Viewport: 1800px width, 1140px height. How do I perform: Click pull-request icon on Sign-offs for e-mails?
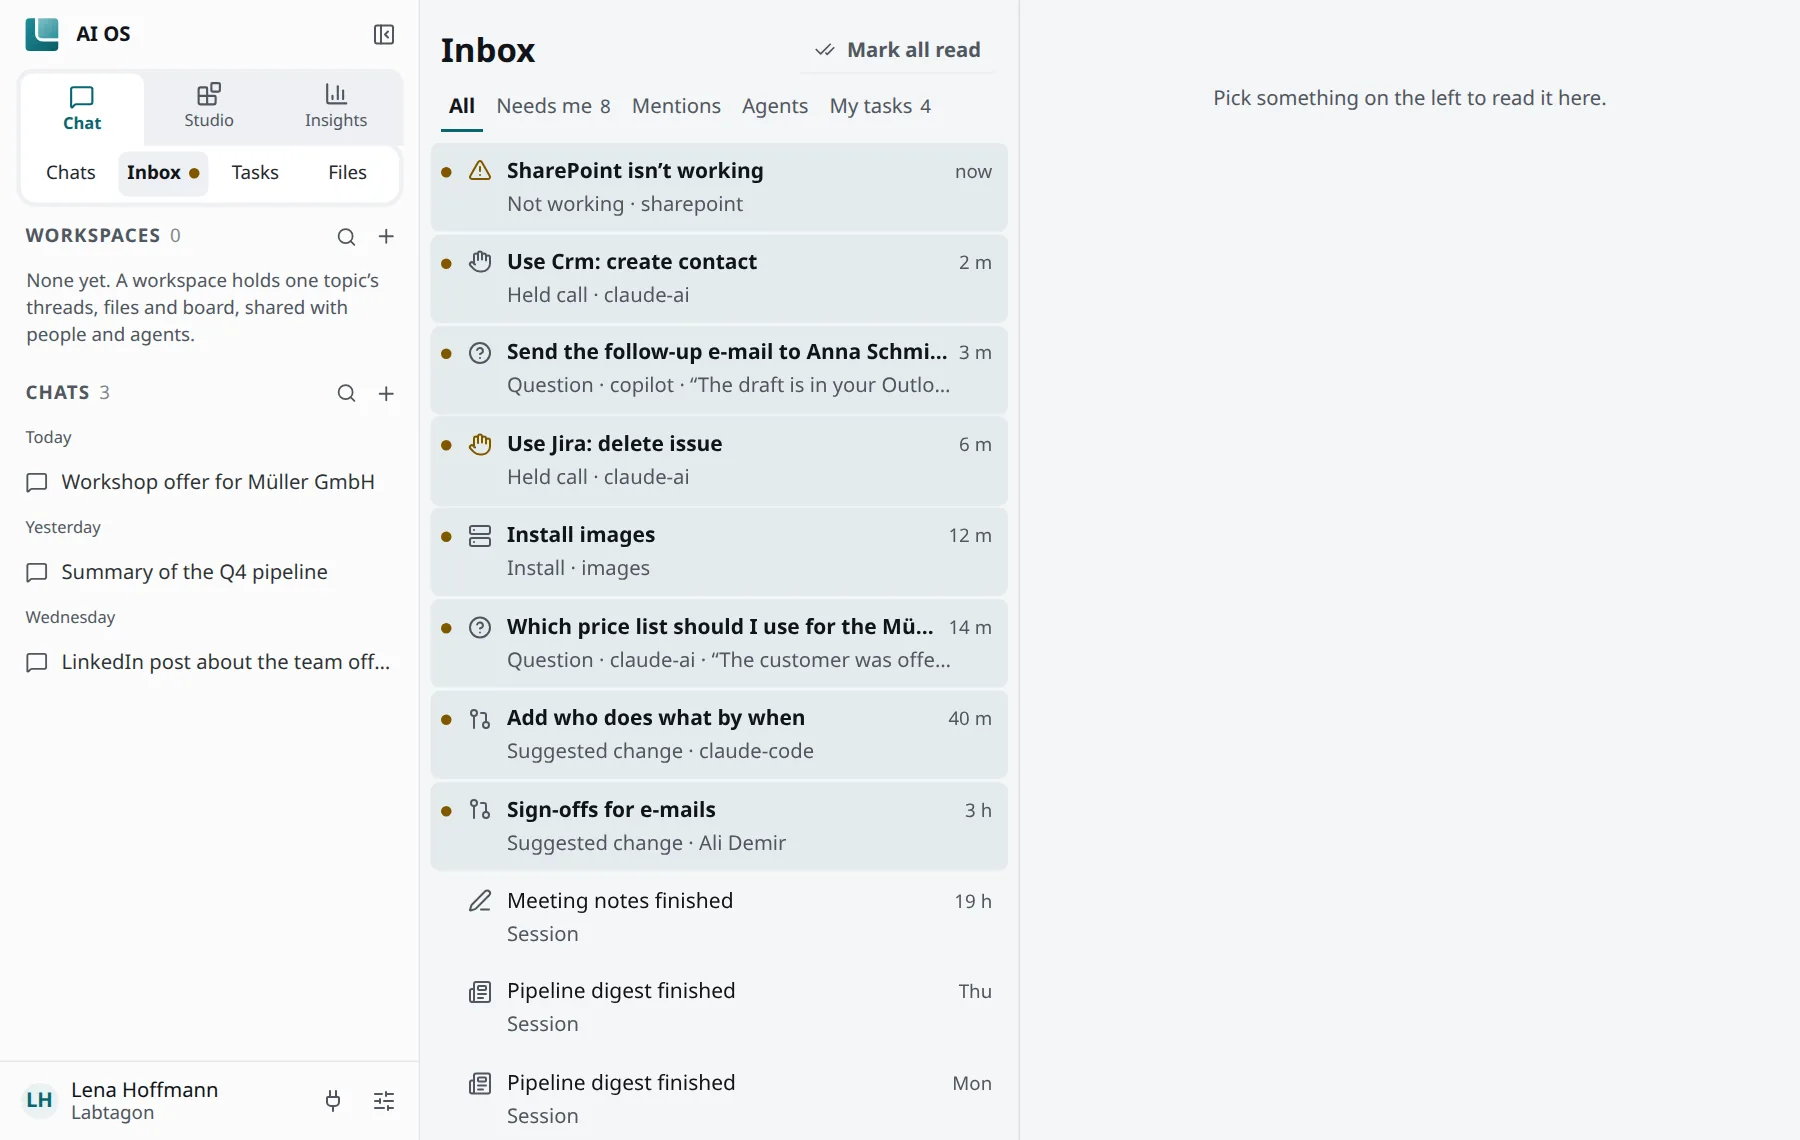coord(480,810)
